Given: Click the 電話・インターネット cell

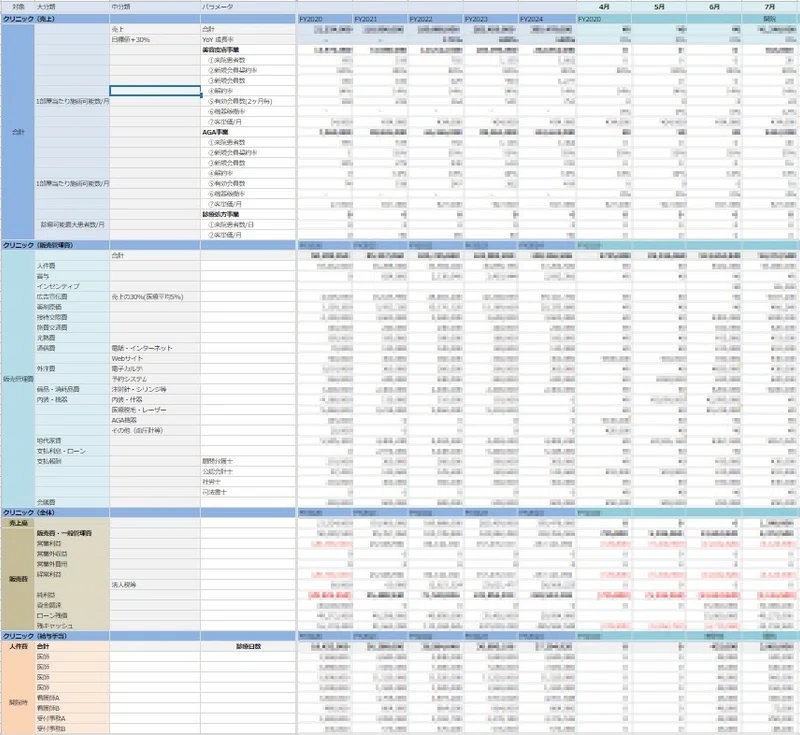Looking at the screenshot, I should coord(155,348).
